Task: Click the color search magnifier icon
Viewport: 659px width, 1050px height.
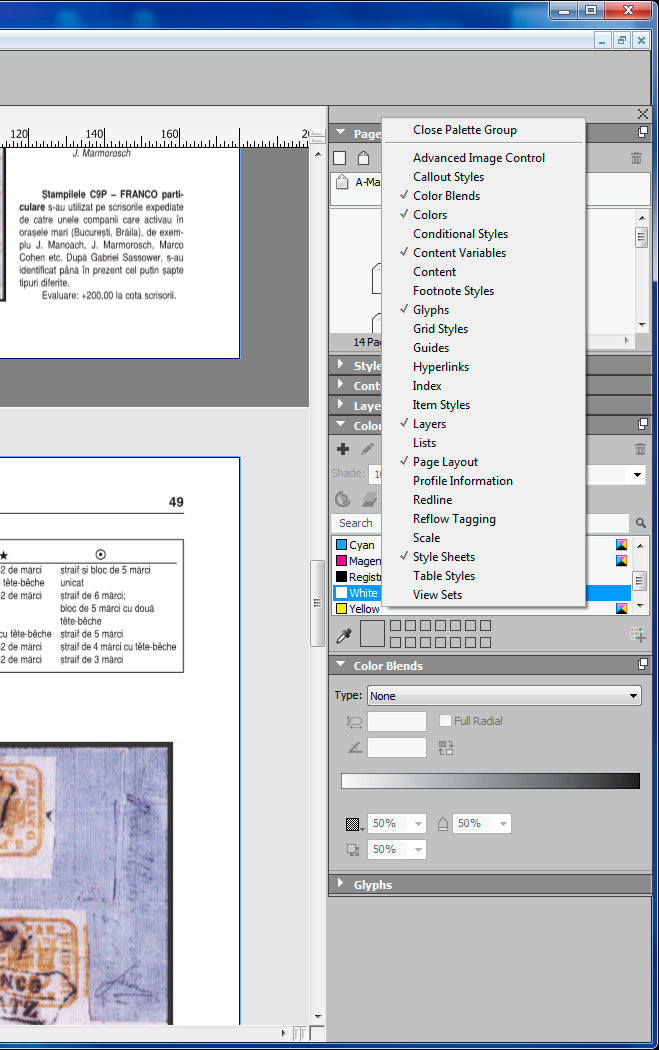Action: click(x=640, y=523)
